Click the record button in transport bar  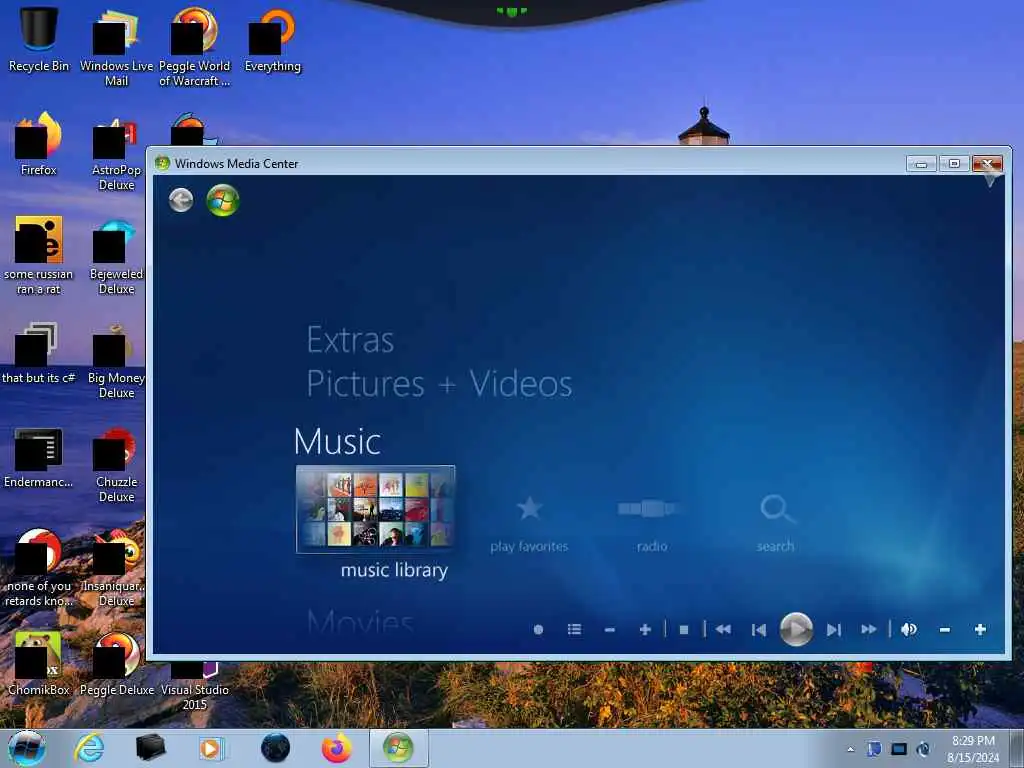538,630
